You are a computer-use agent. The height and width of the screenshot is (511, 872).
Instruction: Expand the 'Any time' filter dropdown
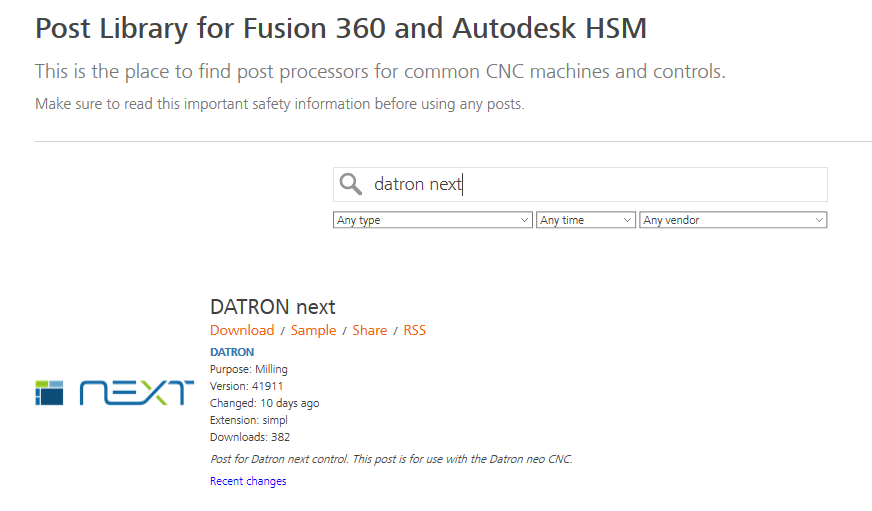[586, 220]
